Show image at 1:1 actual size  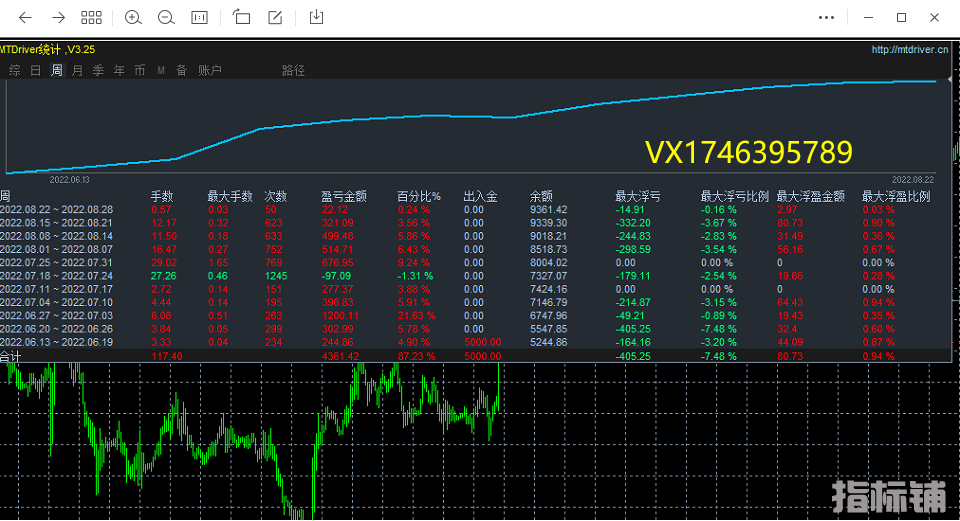(x=200, y=17)
